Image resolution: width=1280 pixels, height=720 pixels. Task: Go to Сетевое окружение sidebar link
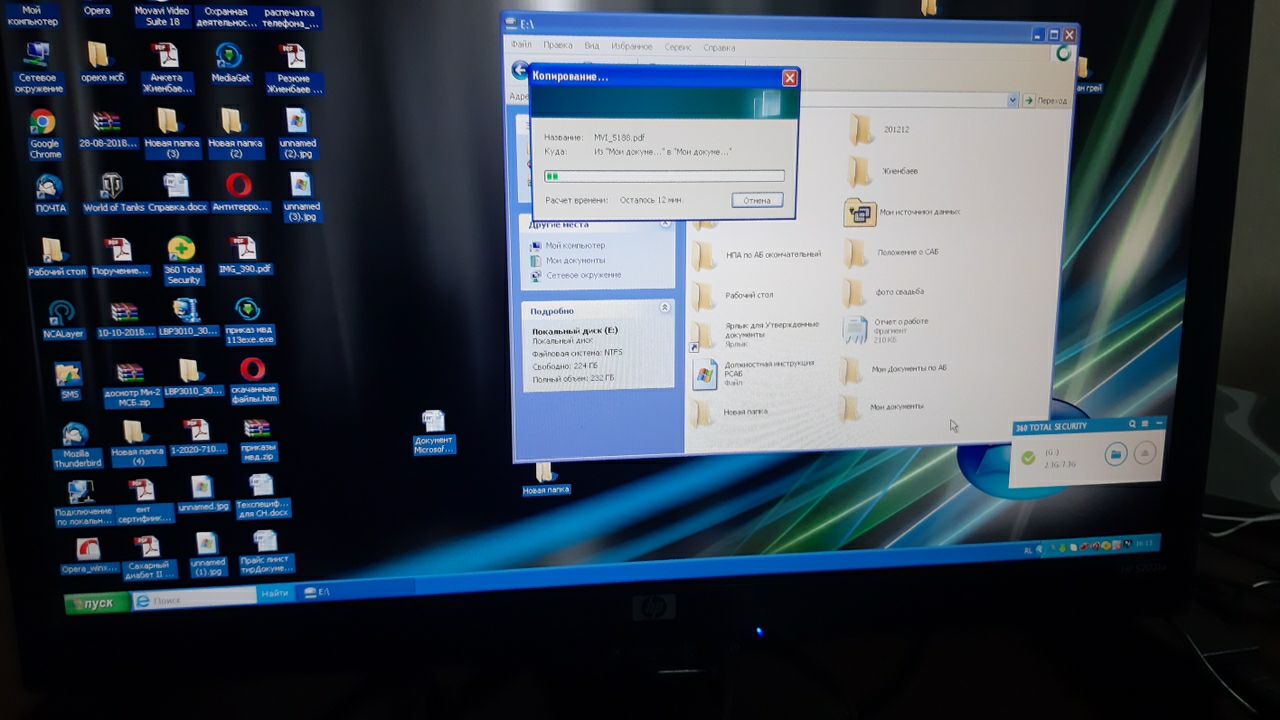[576, 275]
